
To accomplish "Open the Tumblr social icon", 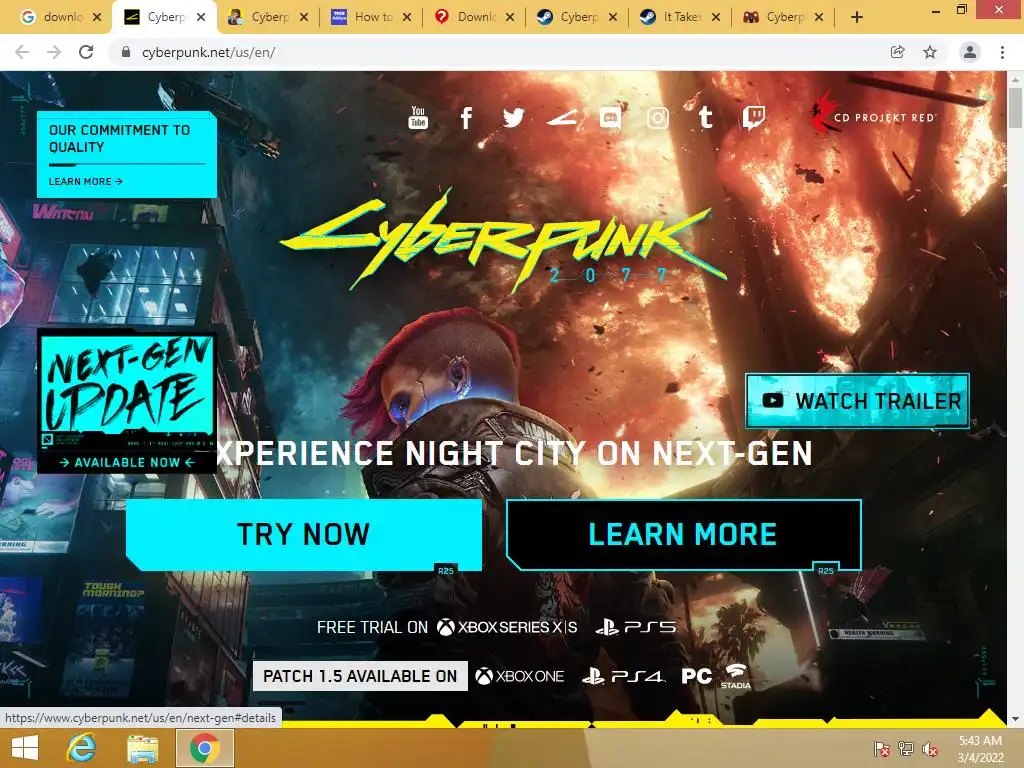I will [705, 118].
